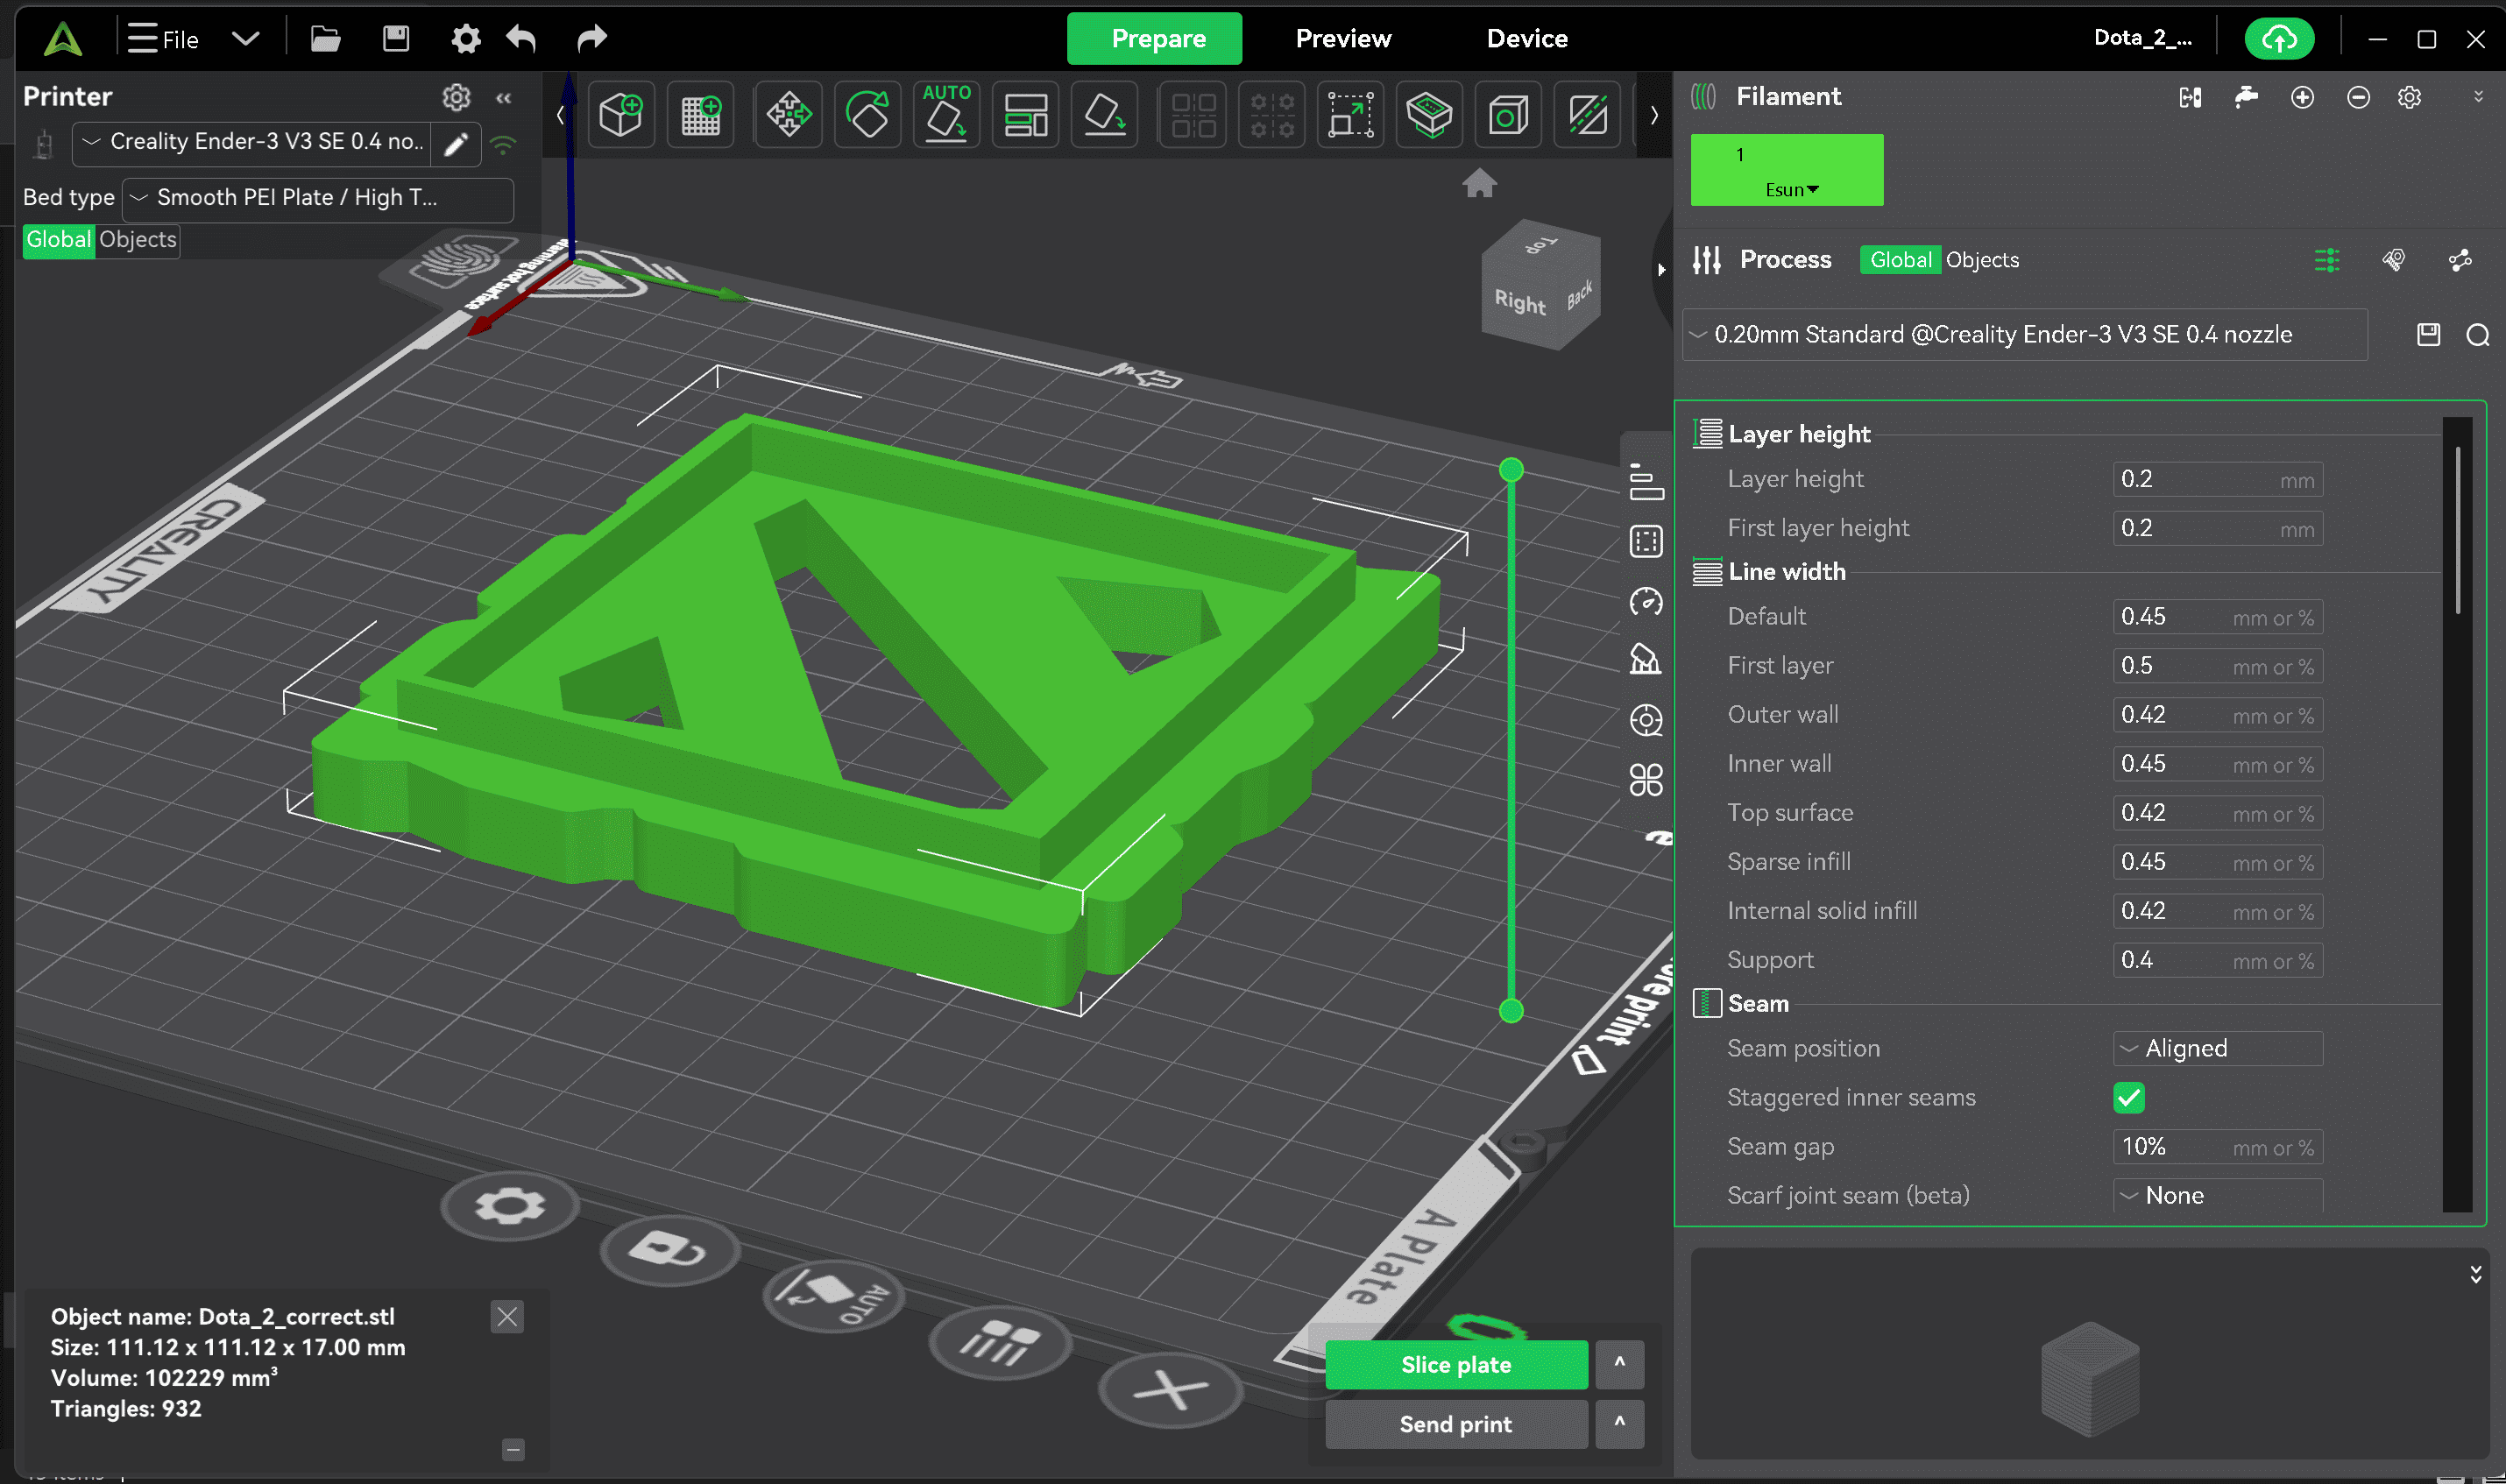This screenshot has height=1484, width=2506.
Task: Switch printer panel to Objects
Action: point(138,240)
